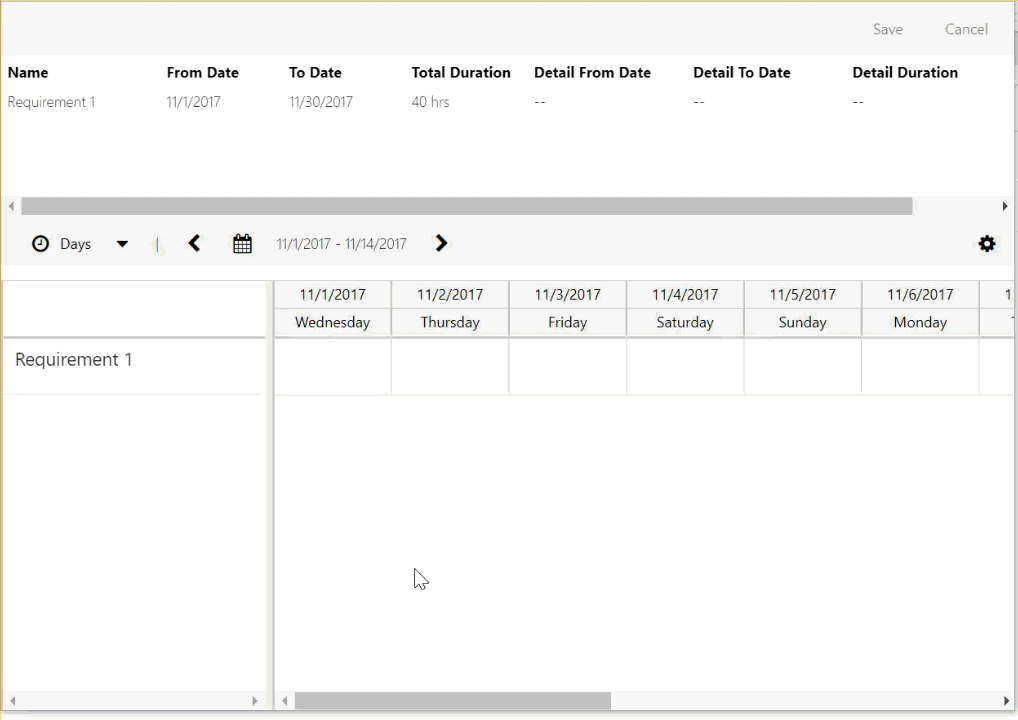Click the Cancel button
This screenshot has height=720, width=1018.
tap(965, 29)
